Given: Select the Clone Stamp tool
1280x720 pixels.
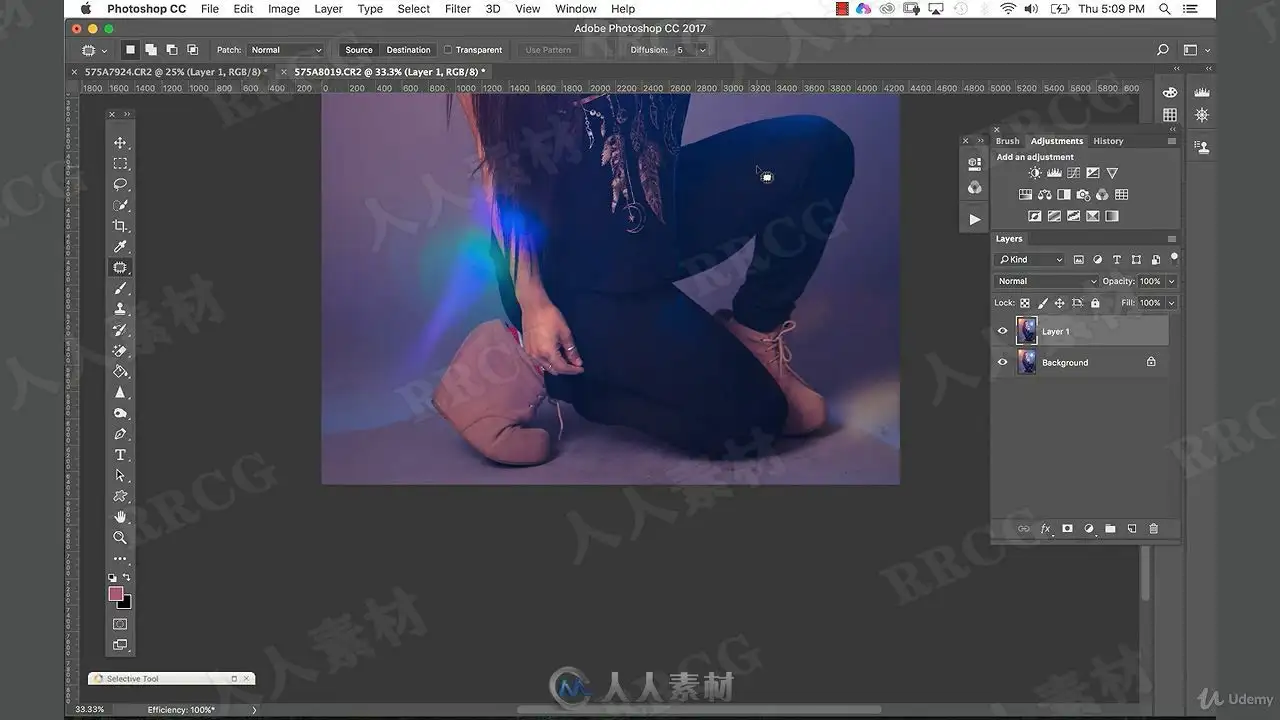Looking at the screenshot, I should tap(120, 309).
